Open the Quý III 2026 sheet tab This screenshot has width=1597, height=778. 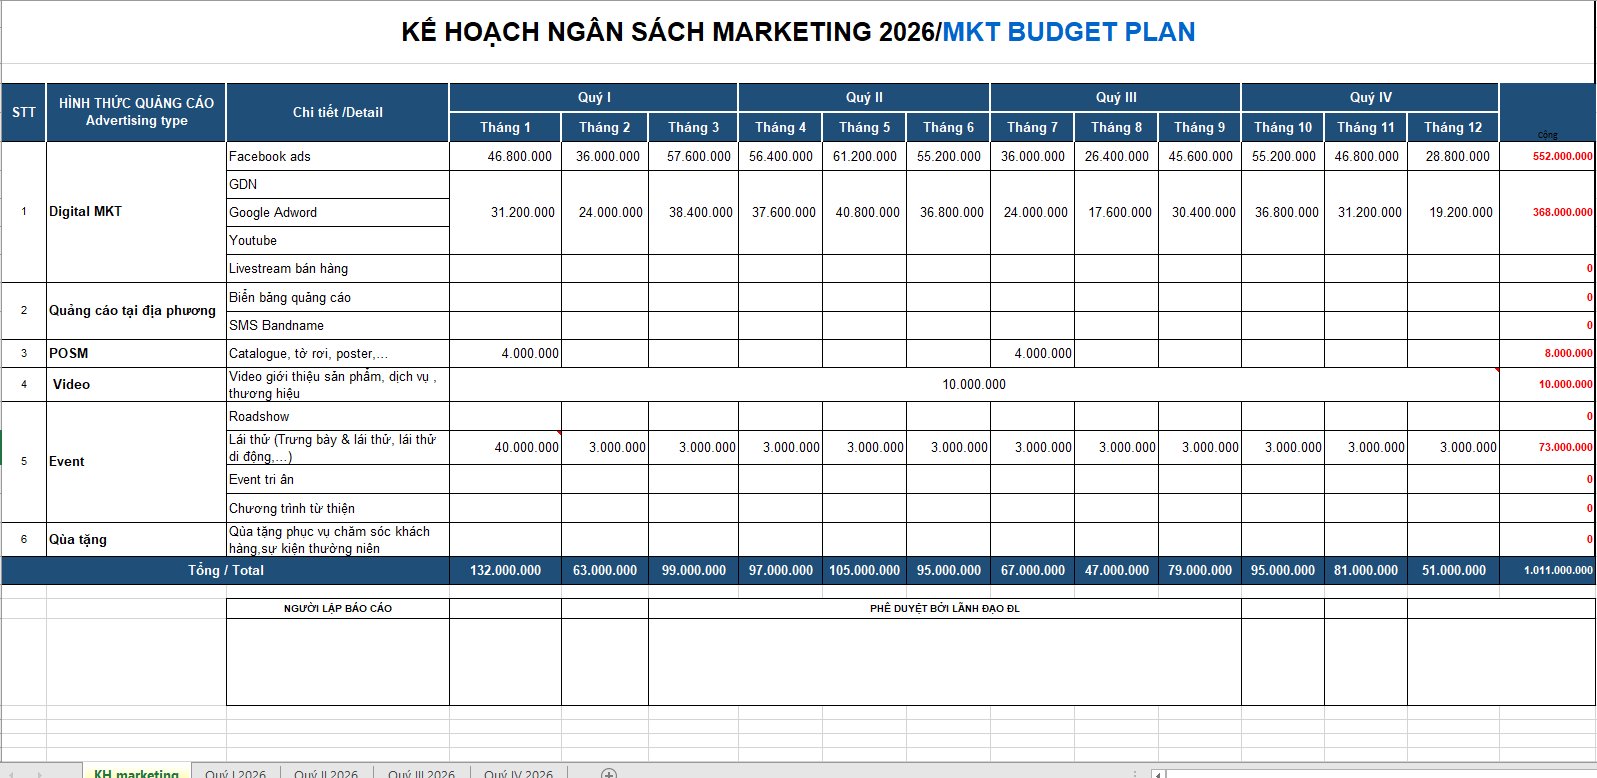pos(421,773)
